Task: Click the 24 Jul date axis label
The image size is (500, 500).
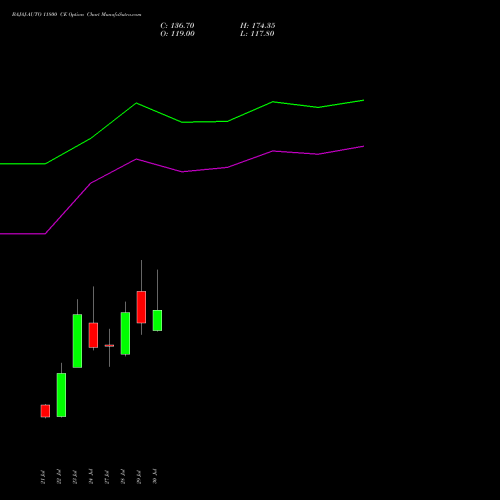Action: (x=91, y=477)
